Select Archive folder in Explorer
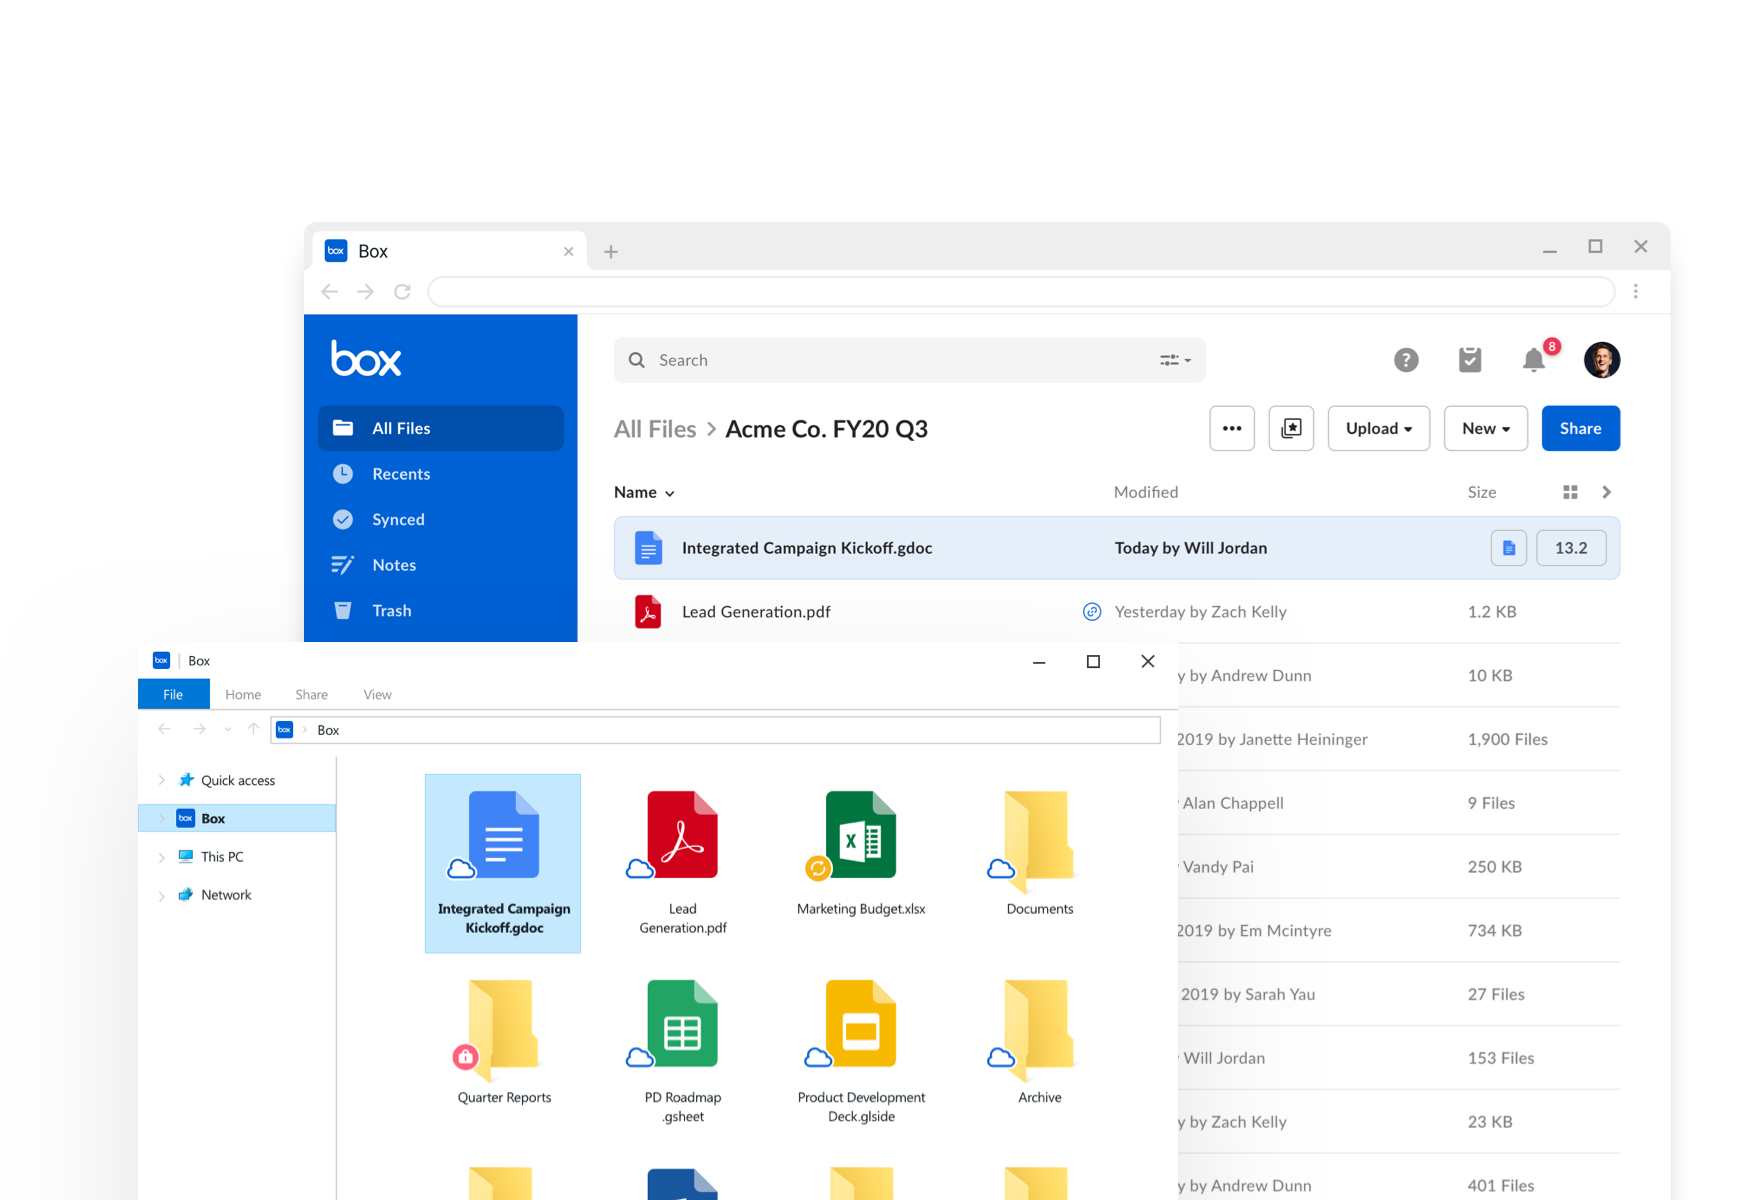The width and height of the screenshot is (1762, 1200). 1040,1042
